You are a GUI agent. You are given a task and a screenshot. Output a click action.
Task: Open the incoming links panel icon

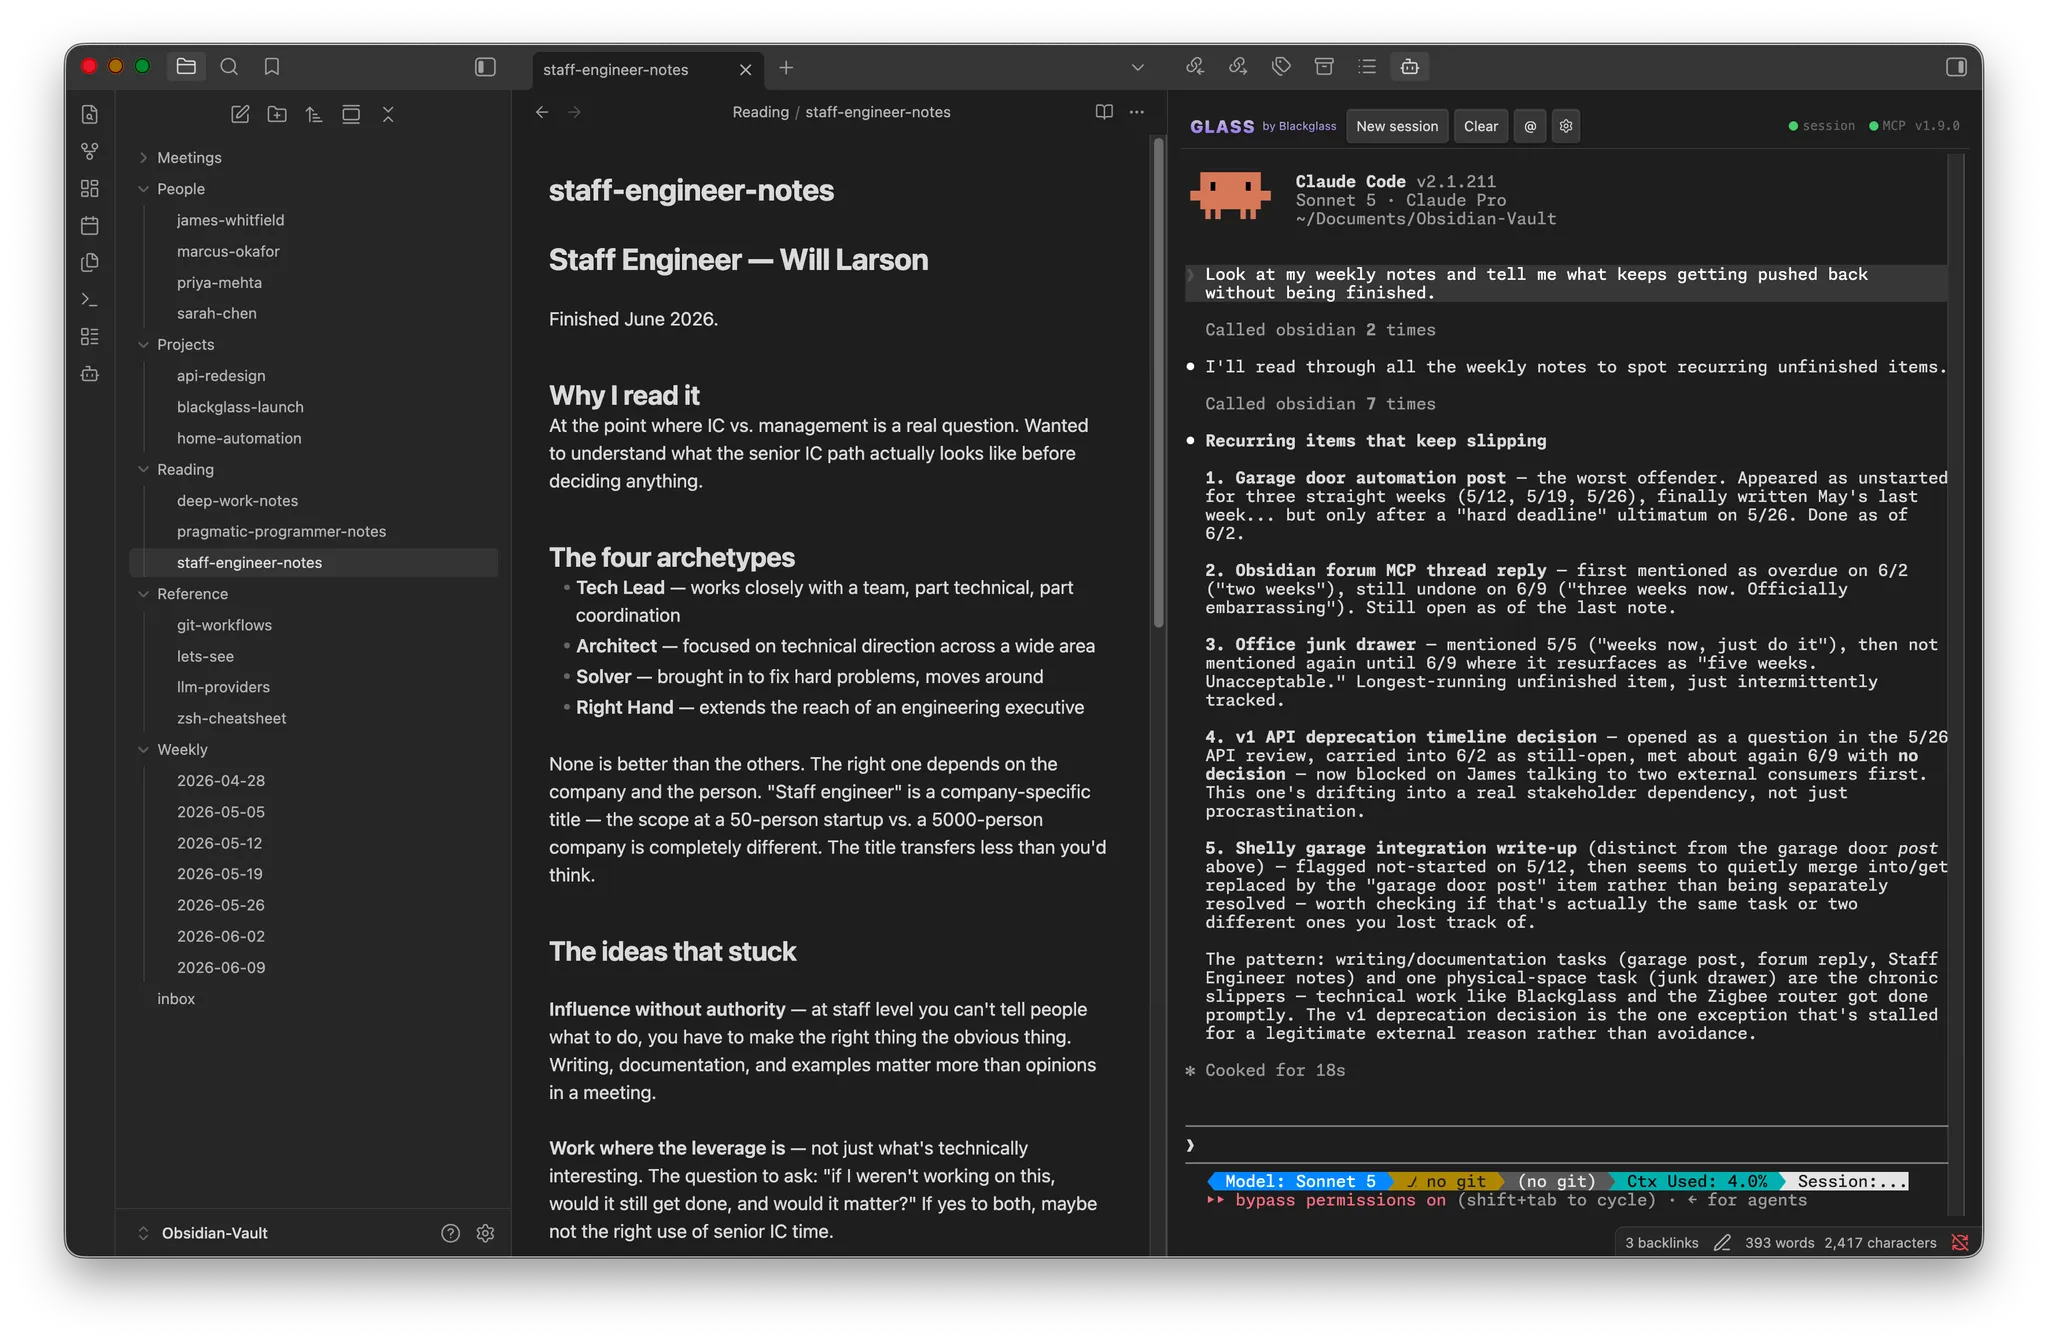pos(1195,67)
